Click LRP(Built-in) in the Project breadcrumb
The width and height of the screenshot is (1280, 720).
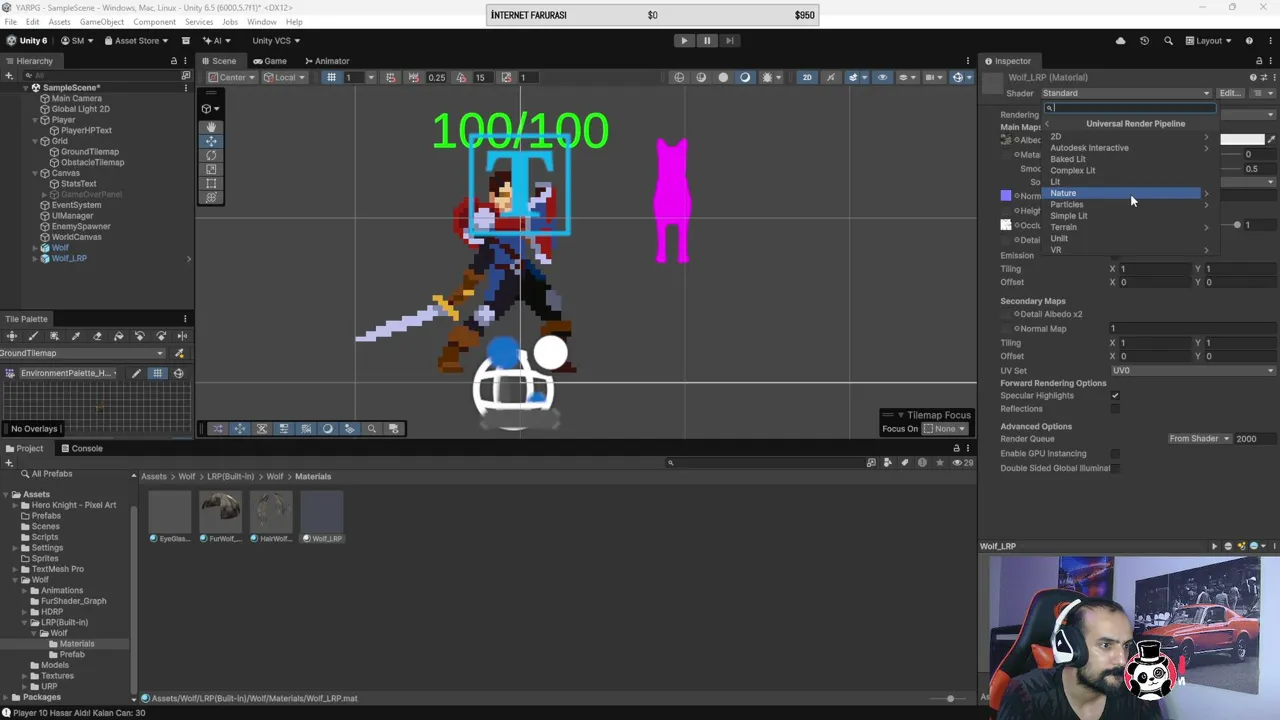pos(230,477)
